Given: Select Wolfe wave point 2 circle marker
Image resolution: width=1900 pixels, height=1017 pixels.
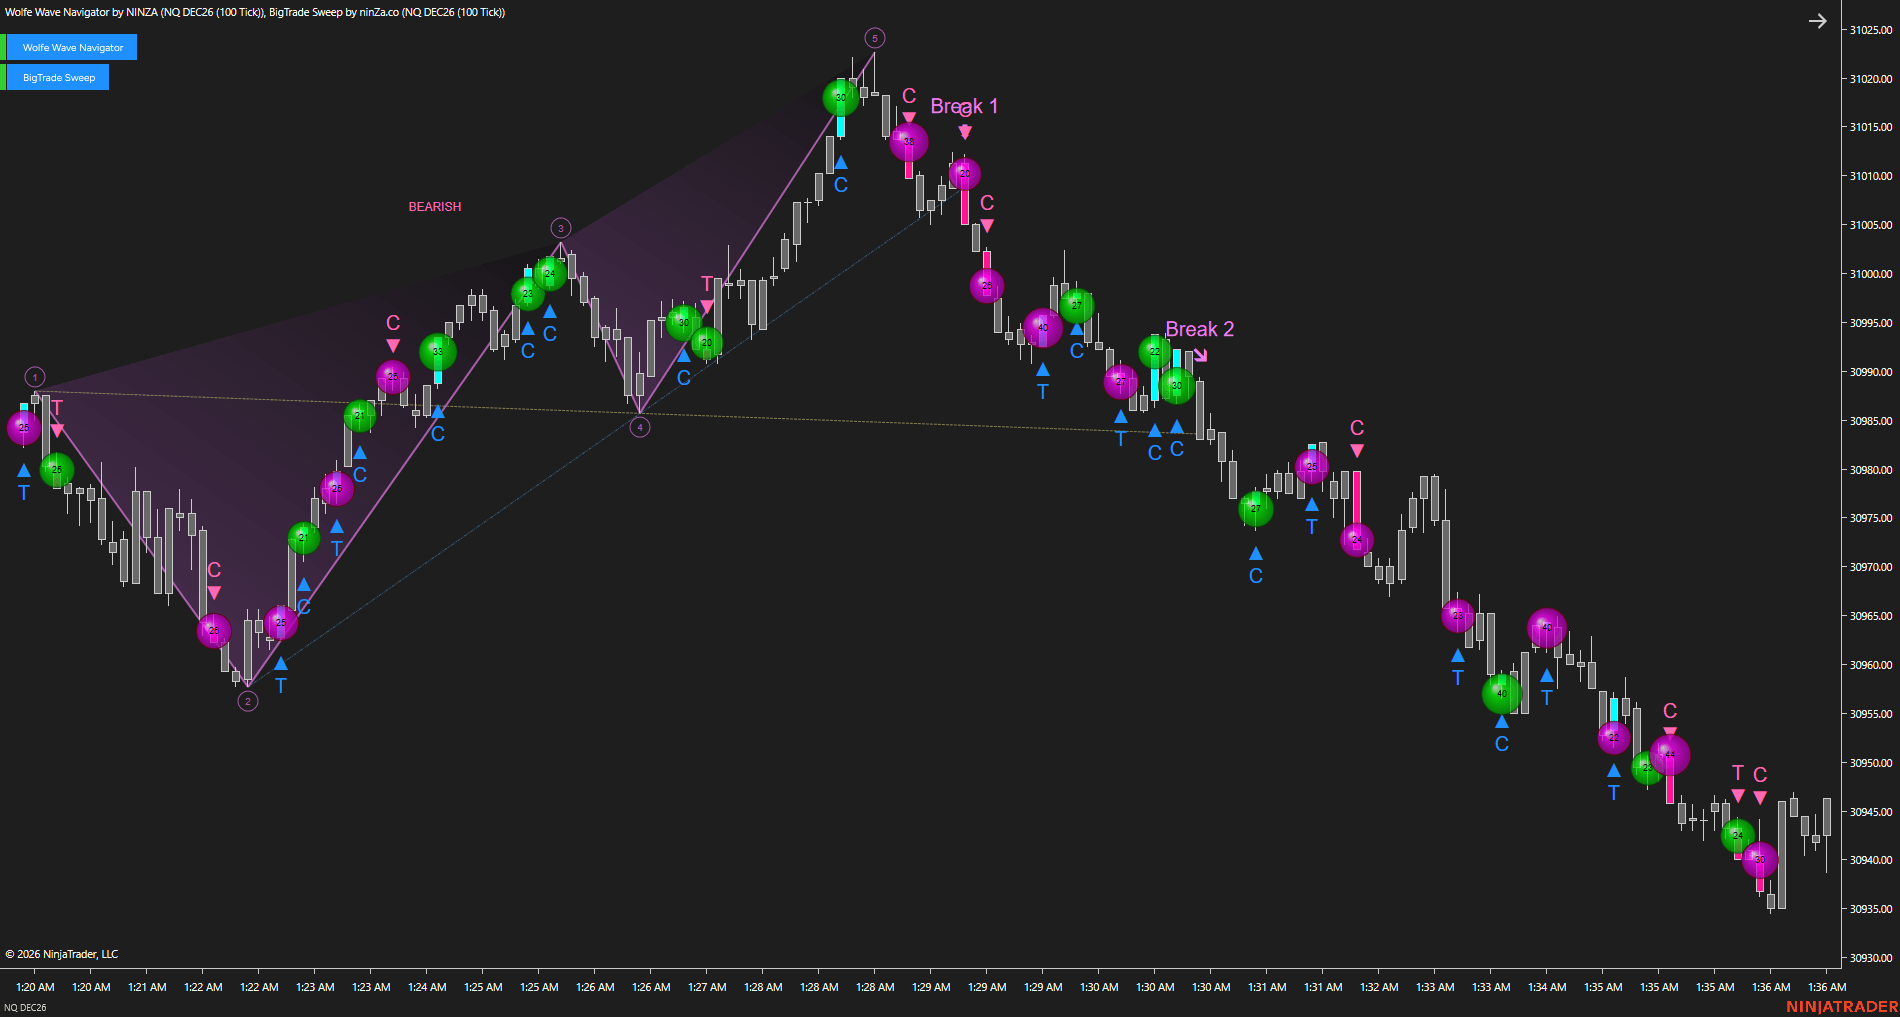Looking at the screenshot, I should click(x=248, y=701).
